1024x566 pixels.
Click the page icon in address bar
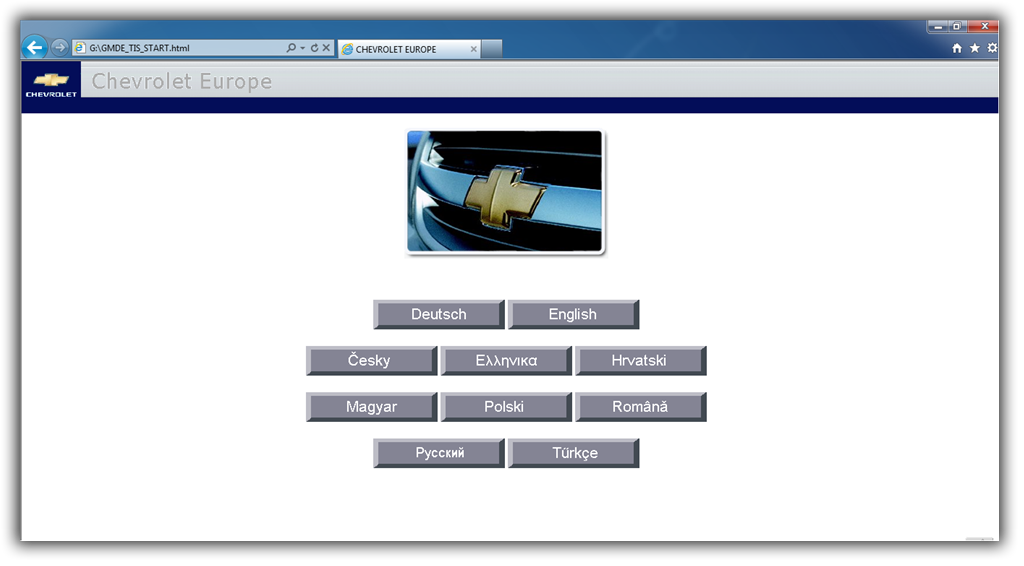80,48
